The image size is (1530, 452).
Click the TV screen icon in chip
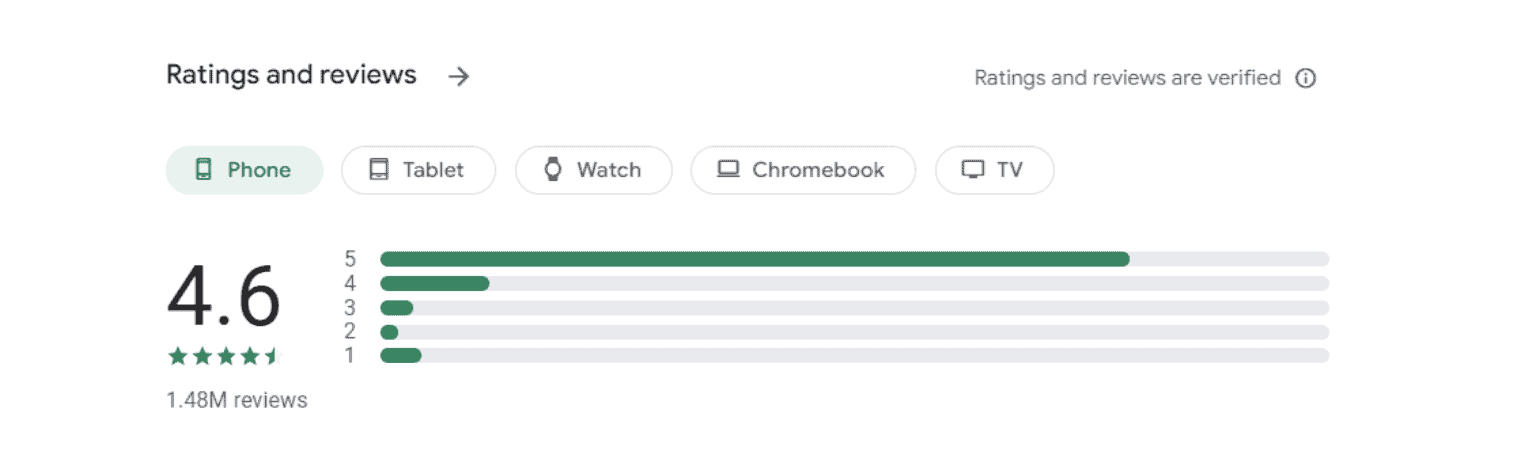point(972,170)
